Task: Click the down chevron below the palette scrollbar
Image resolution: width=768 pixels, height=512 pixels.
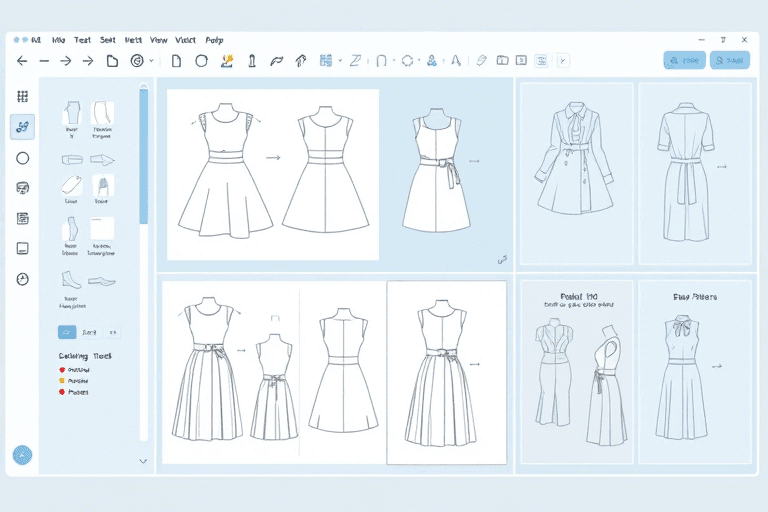Action: [143, 461]
